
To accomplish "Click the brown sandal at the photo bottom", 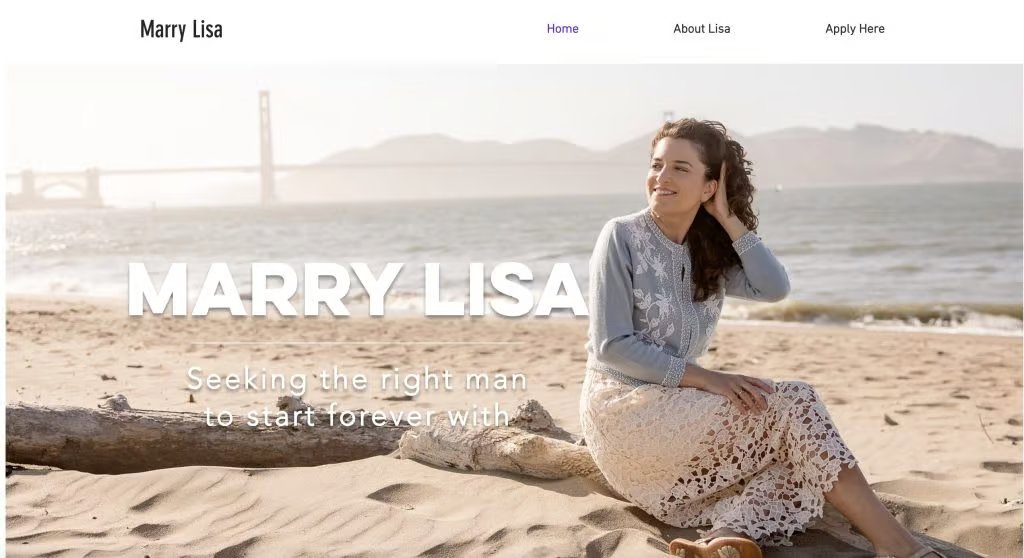I will pyautogui.click(x=715, y=548).
